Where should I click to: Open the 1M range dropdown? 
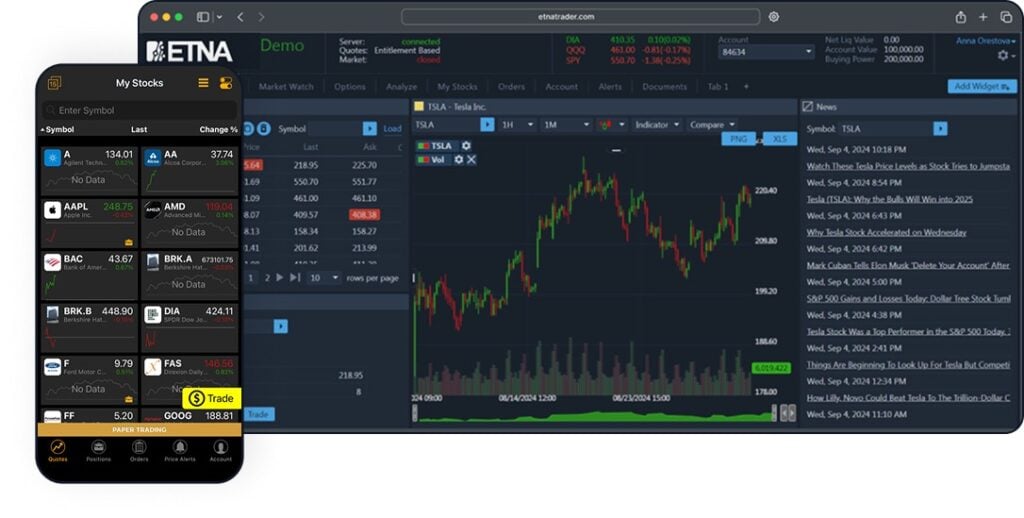[566, 124]
